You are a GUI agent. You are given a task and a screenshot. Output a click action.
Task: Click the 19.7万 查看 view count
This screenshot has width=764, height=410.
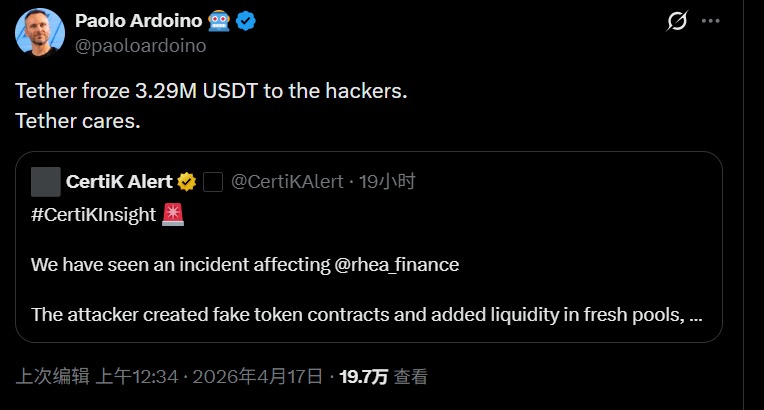pyautogui.click(x=383, y=377)
